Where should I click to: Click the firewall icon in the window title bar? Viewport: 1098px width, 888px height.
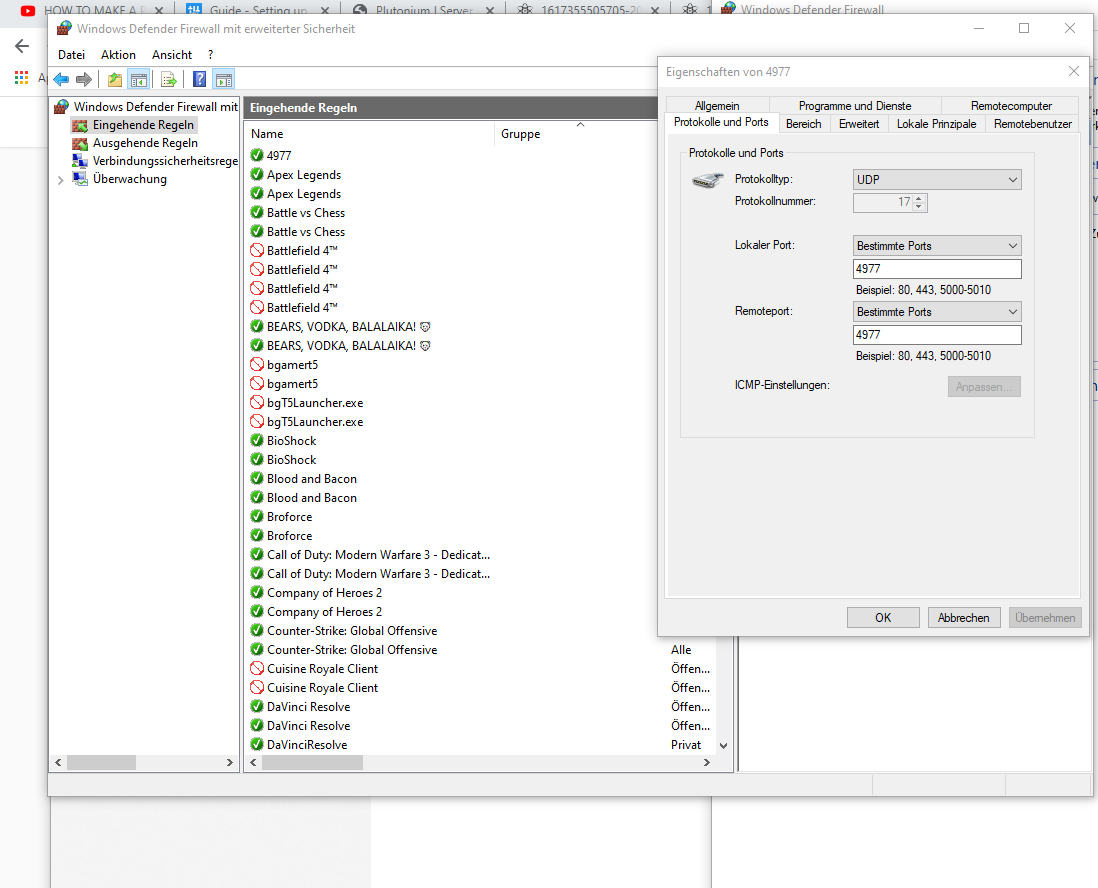(64, 29)
